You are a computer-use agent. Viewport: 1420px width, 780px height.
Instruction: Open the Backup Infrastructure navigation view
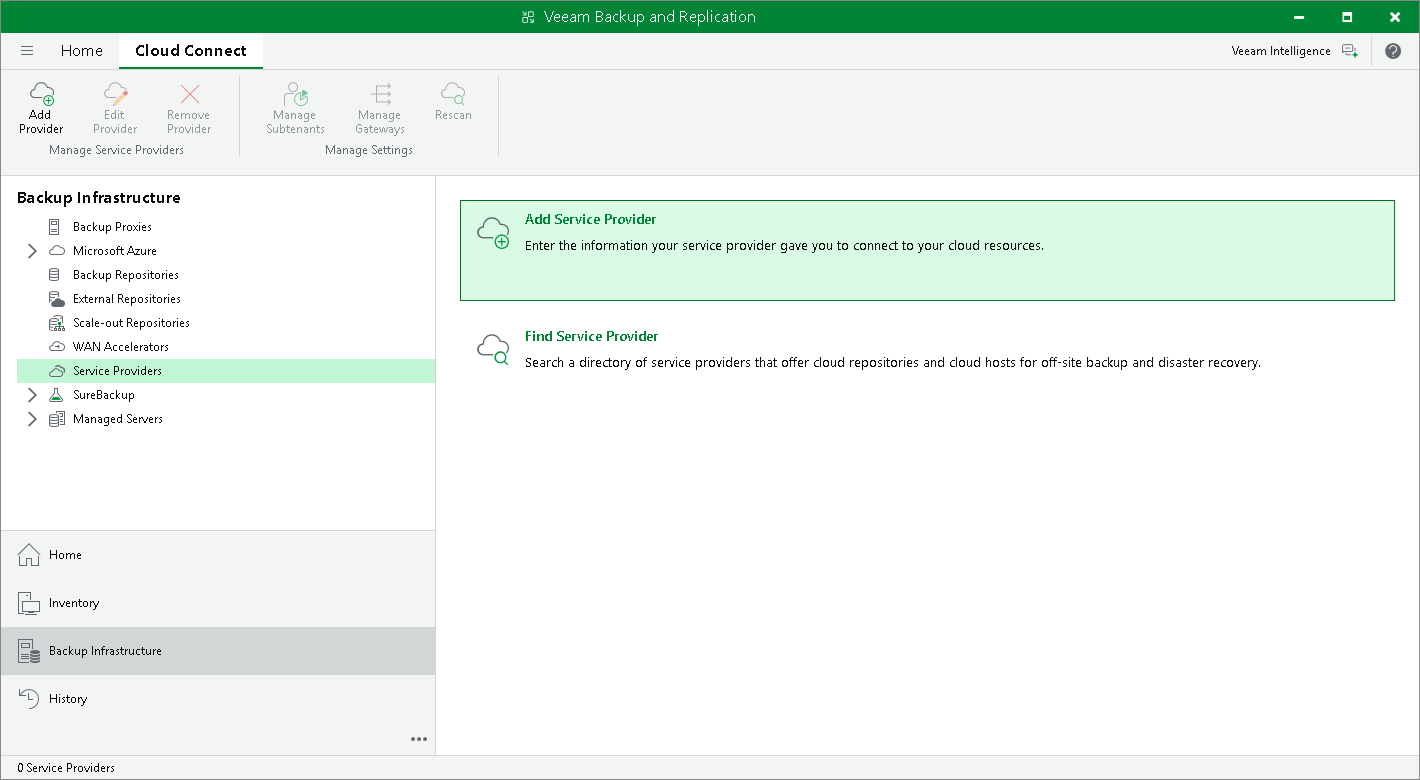tap(218, 651)
